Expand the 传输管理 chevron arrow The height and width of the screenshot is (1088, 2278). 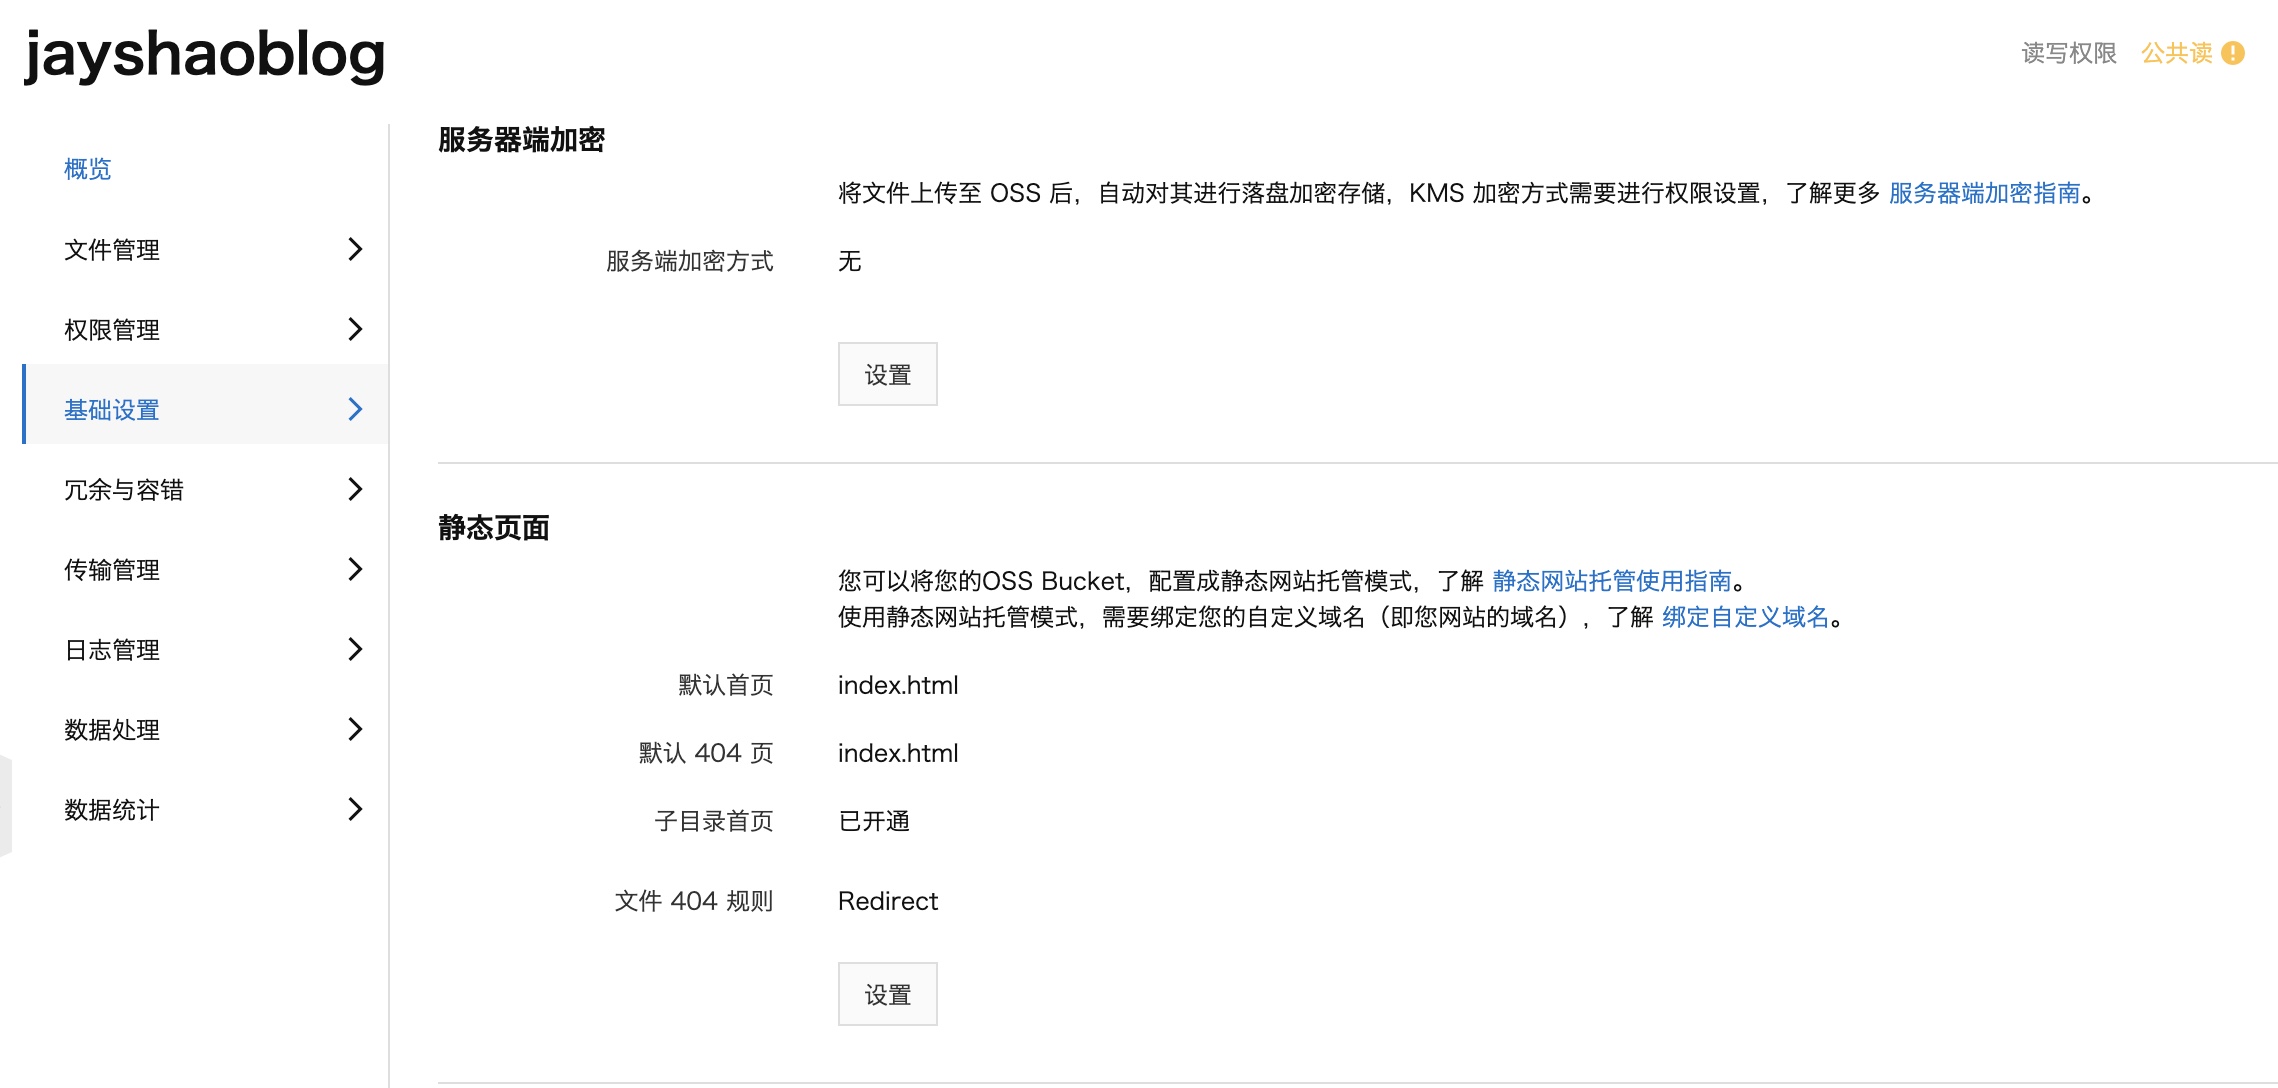355,569
